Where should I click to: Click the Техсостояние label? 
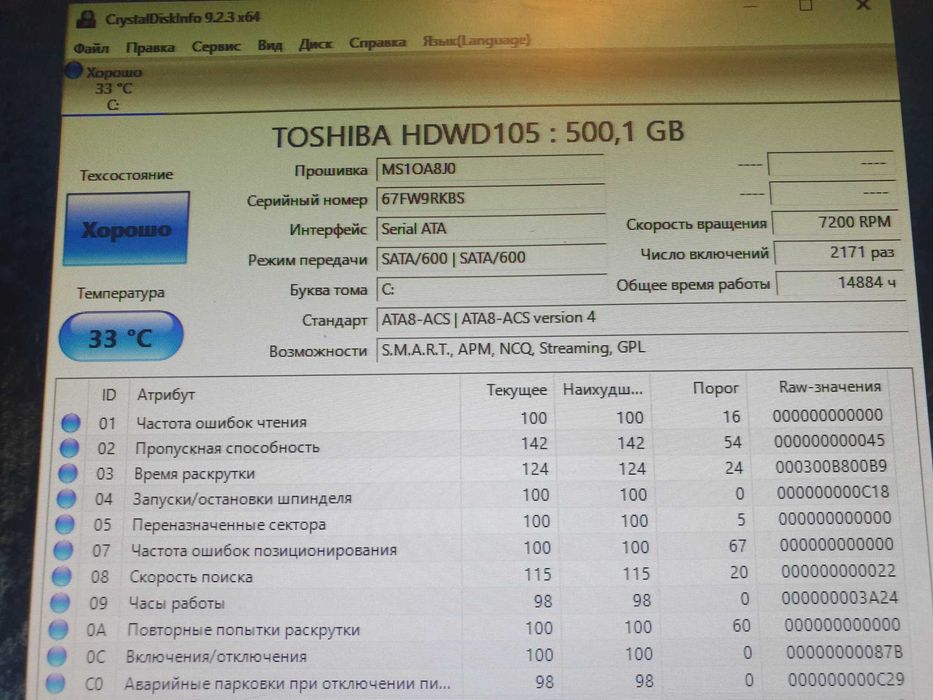coord(126,175)
